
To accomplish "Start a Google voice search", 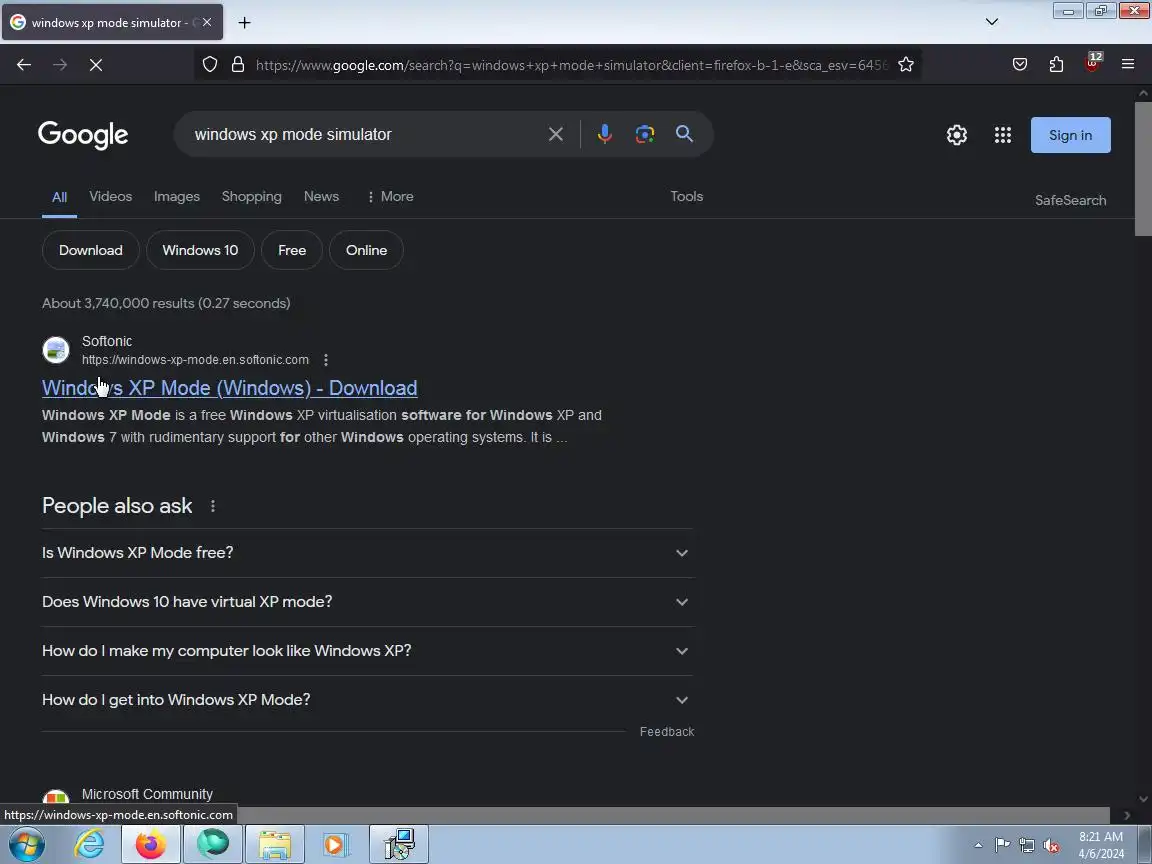I will click(605, 134).
